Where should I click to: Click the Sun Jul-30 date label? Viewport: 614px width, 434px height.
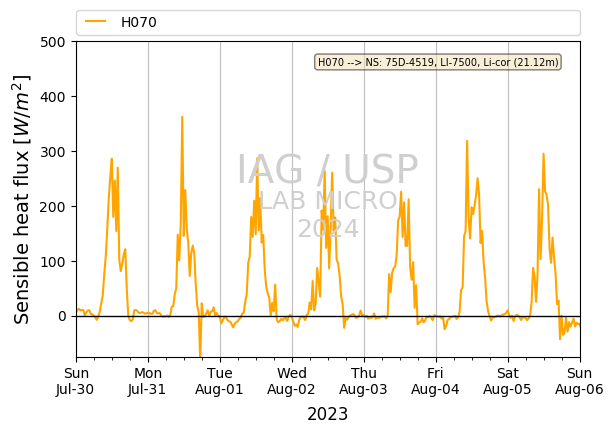(x=76, y=381)
